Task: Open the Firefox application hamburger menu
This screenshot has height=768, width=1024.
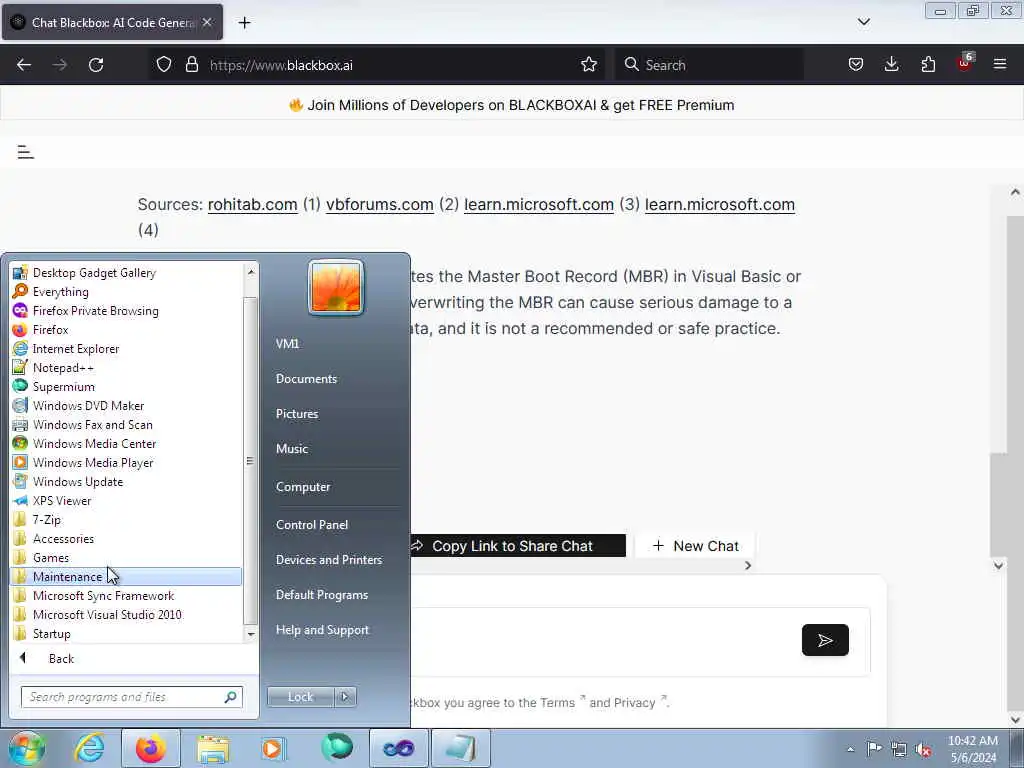Action: [1000, 65]
